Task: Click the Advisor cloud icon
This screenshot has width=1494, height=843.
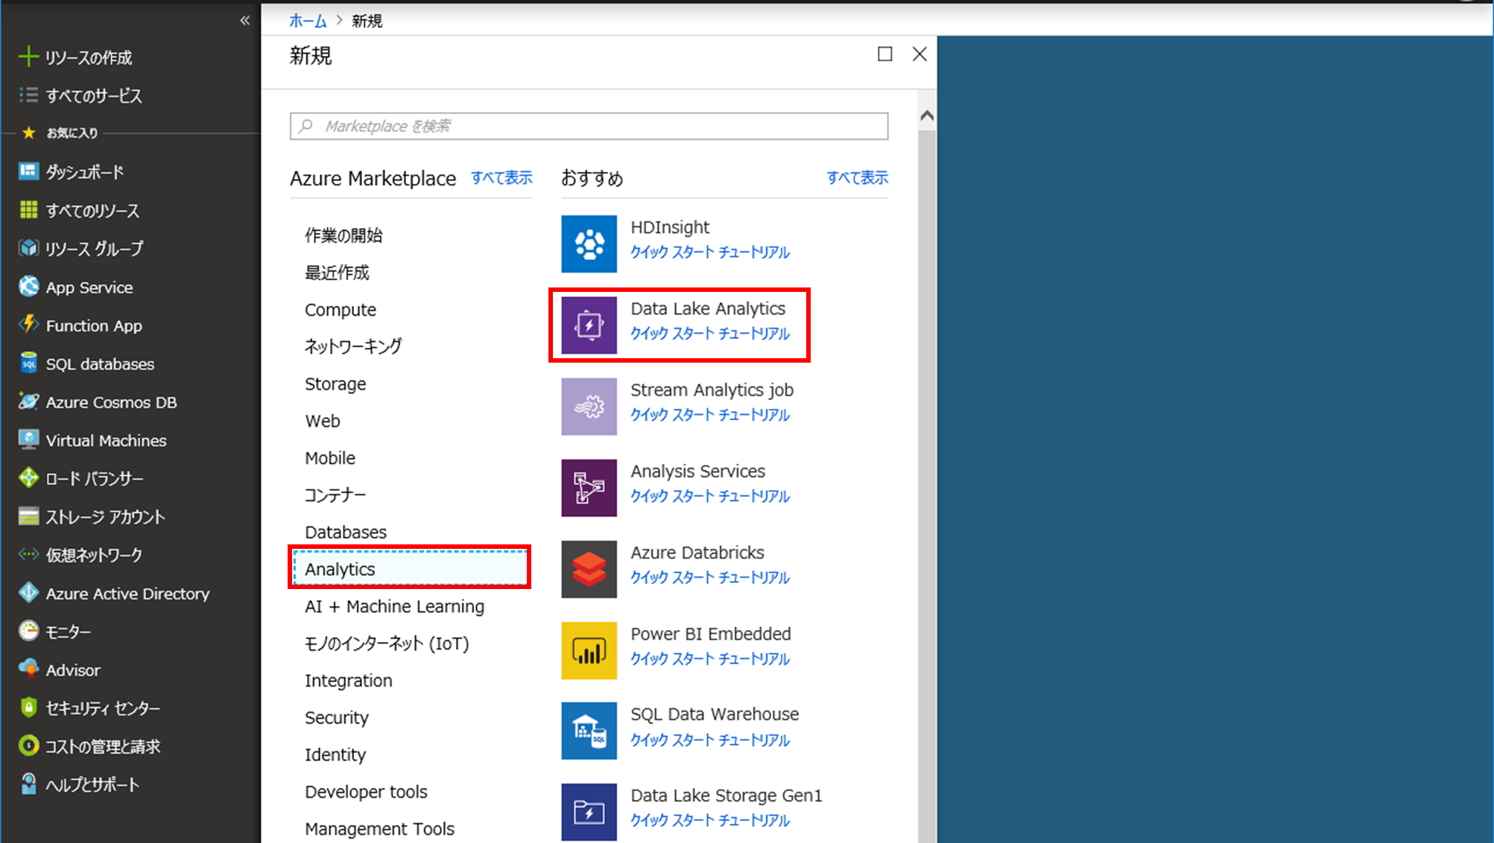Action: pos(28,669)
